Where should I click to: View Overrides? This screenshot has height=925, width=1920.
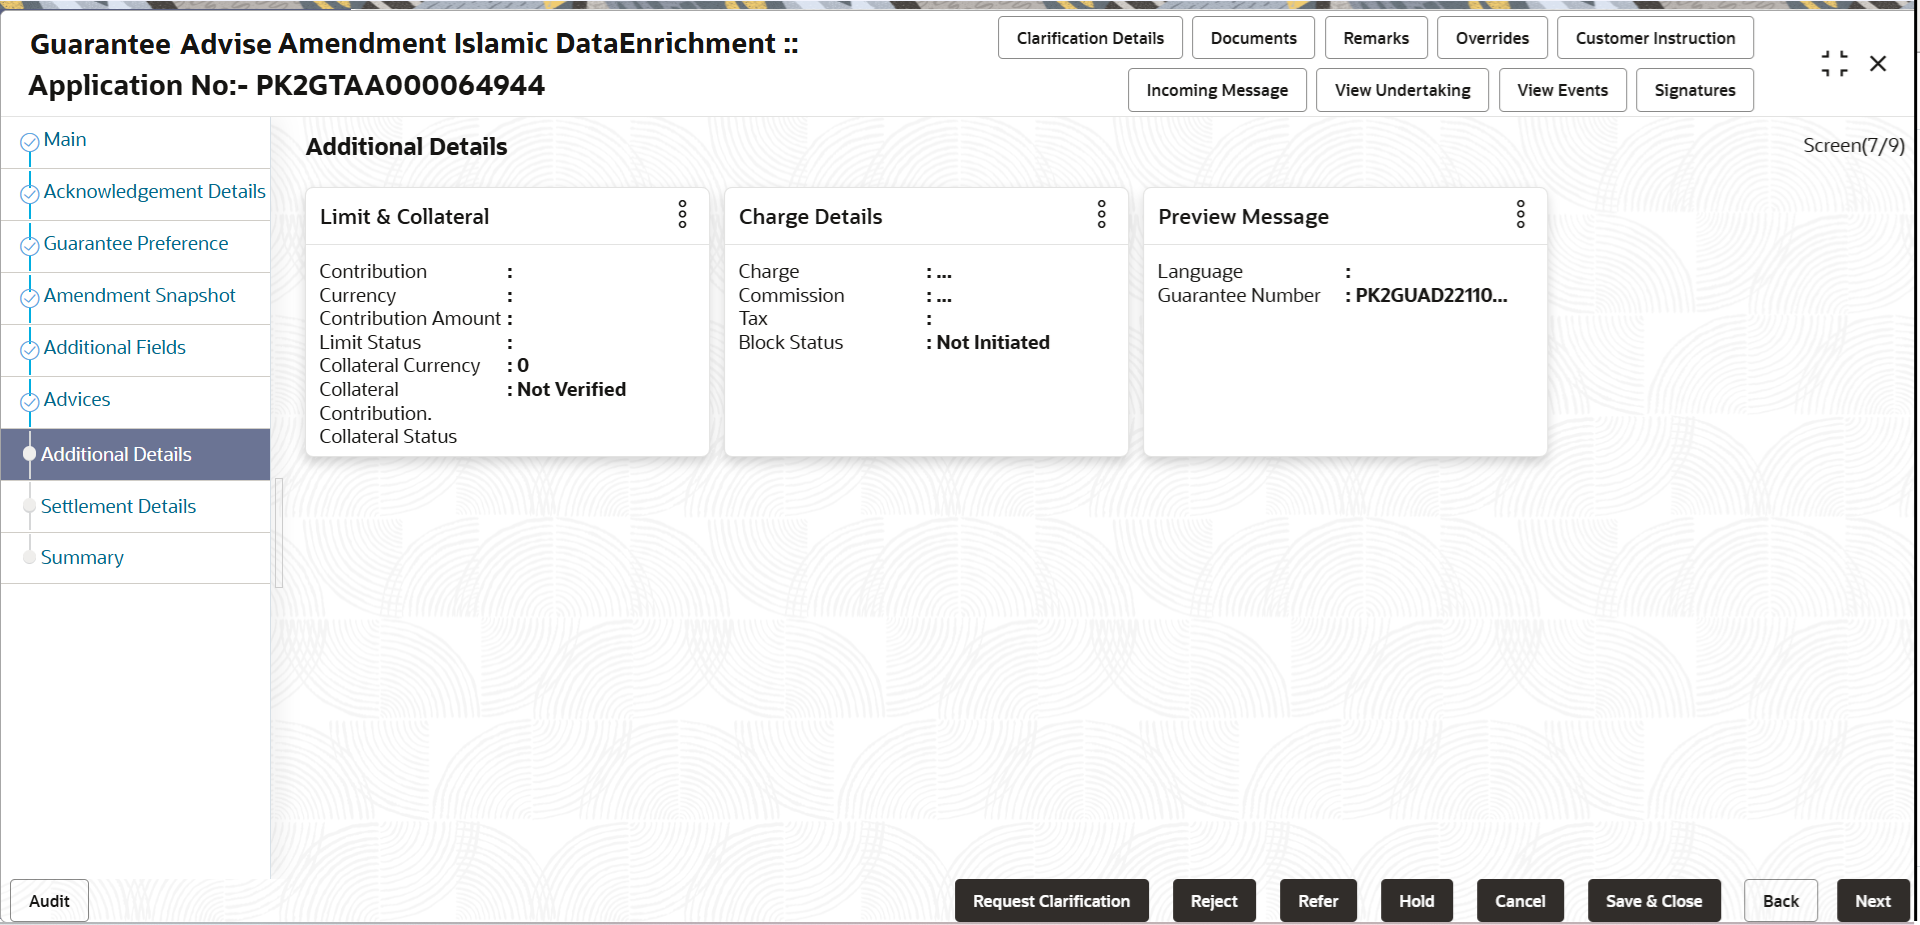pos(1492,38)
